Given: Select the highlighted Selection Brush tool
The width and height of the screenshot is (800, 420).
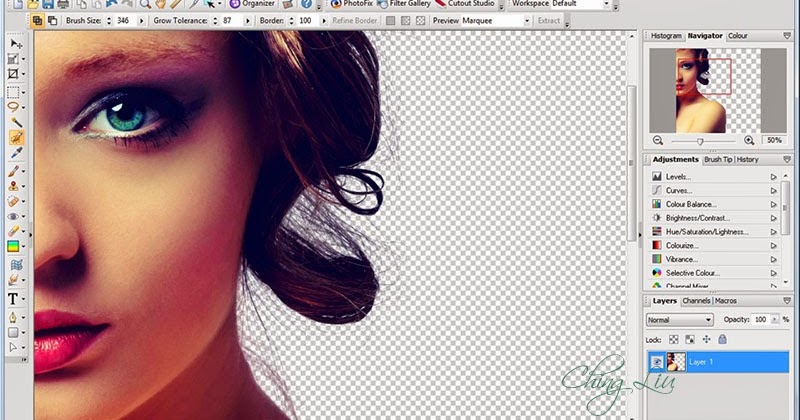Looking at the screenshot, I should coord(16,137).
